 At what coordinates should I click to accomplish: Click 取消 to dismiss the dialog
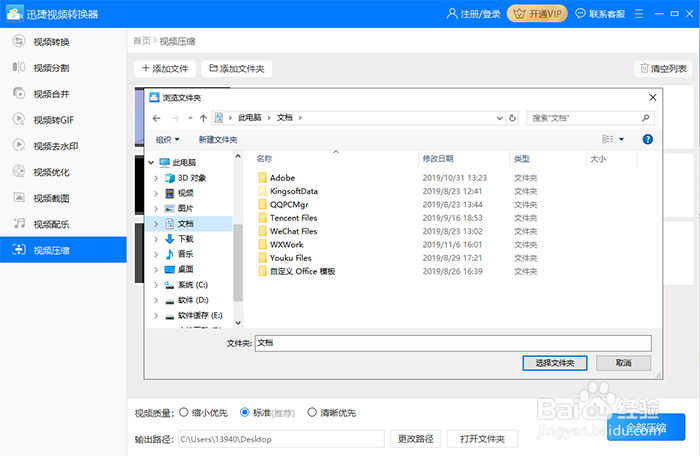[x=623, y=363]
